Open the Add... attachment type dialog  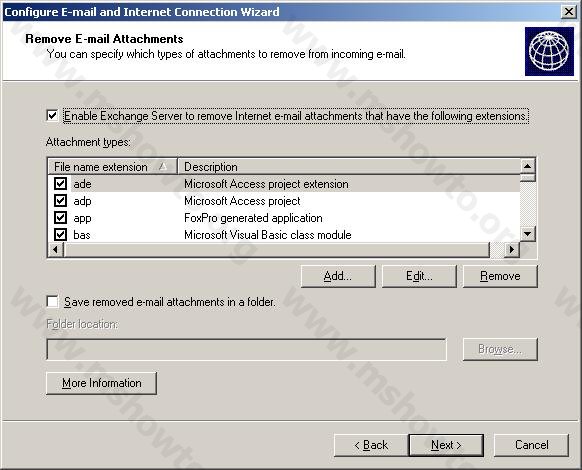(338, 276)
